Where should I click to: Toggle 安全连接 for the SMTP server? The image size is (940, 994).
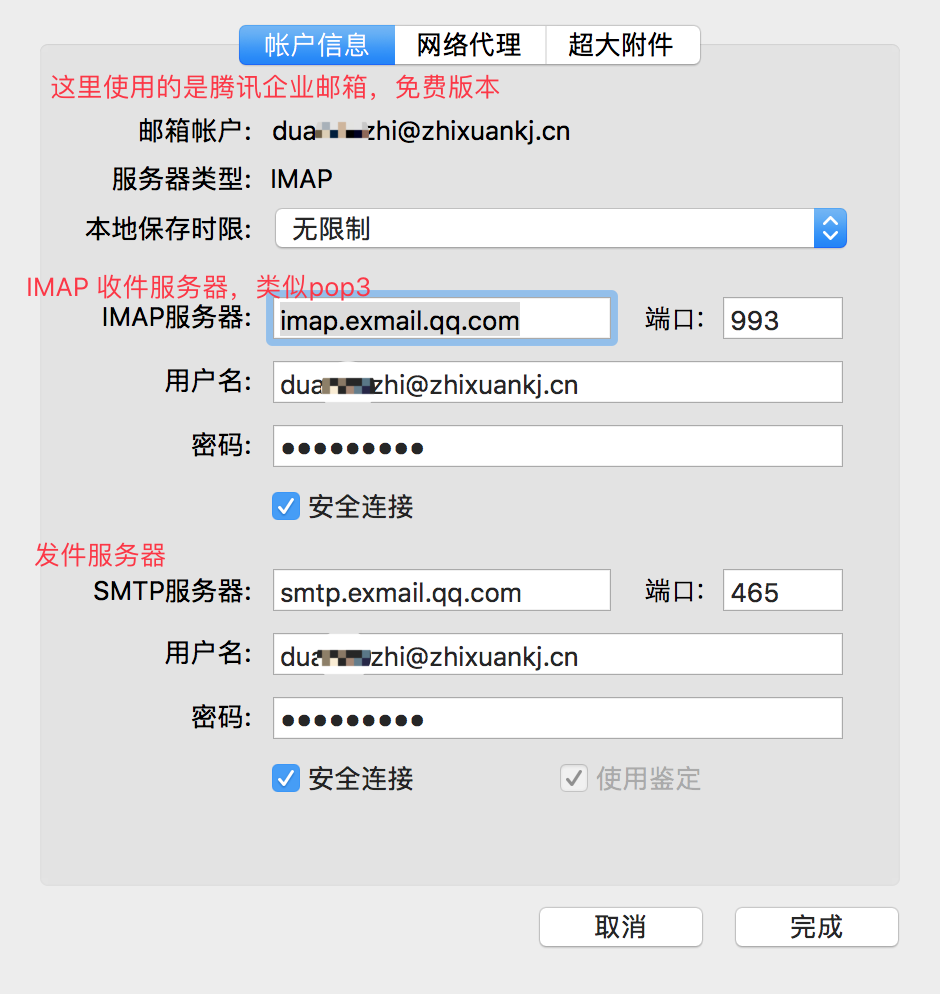pyautogui.click(x=286, y=779)
